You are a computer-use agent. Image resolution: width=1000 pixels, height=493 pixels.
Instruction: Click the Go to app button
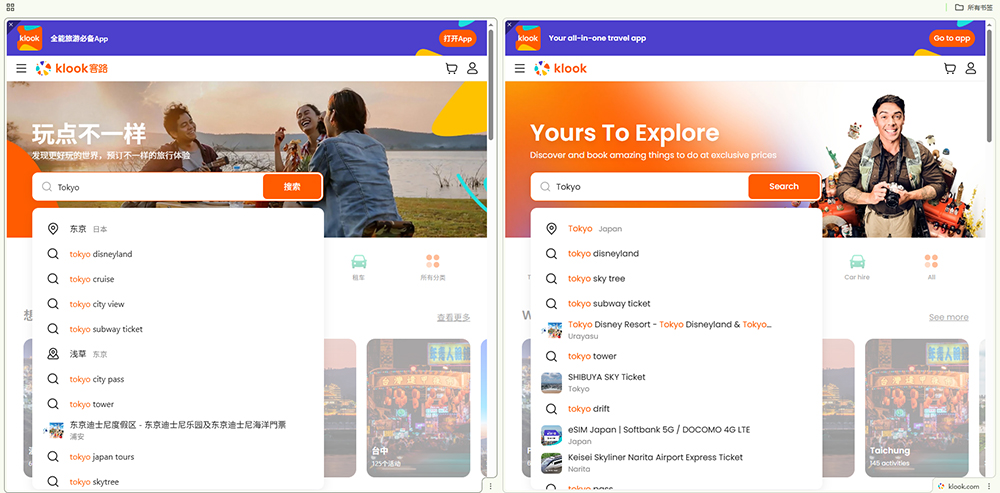[952, 38]
